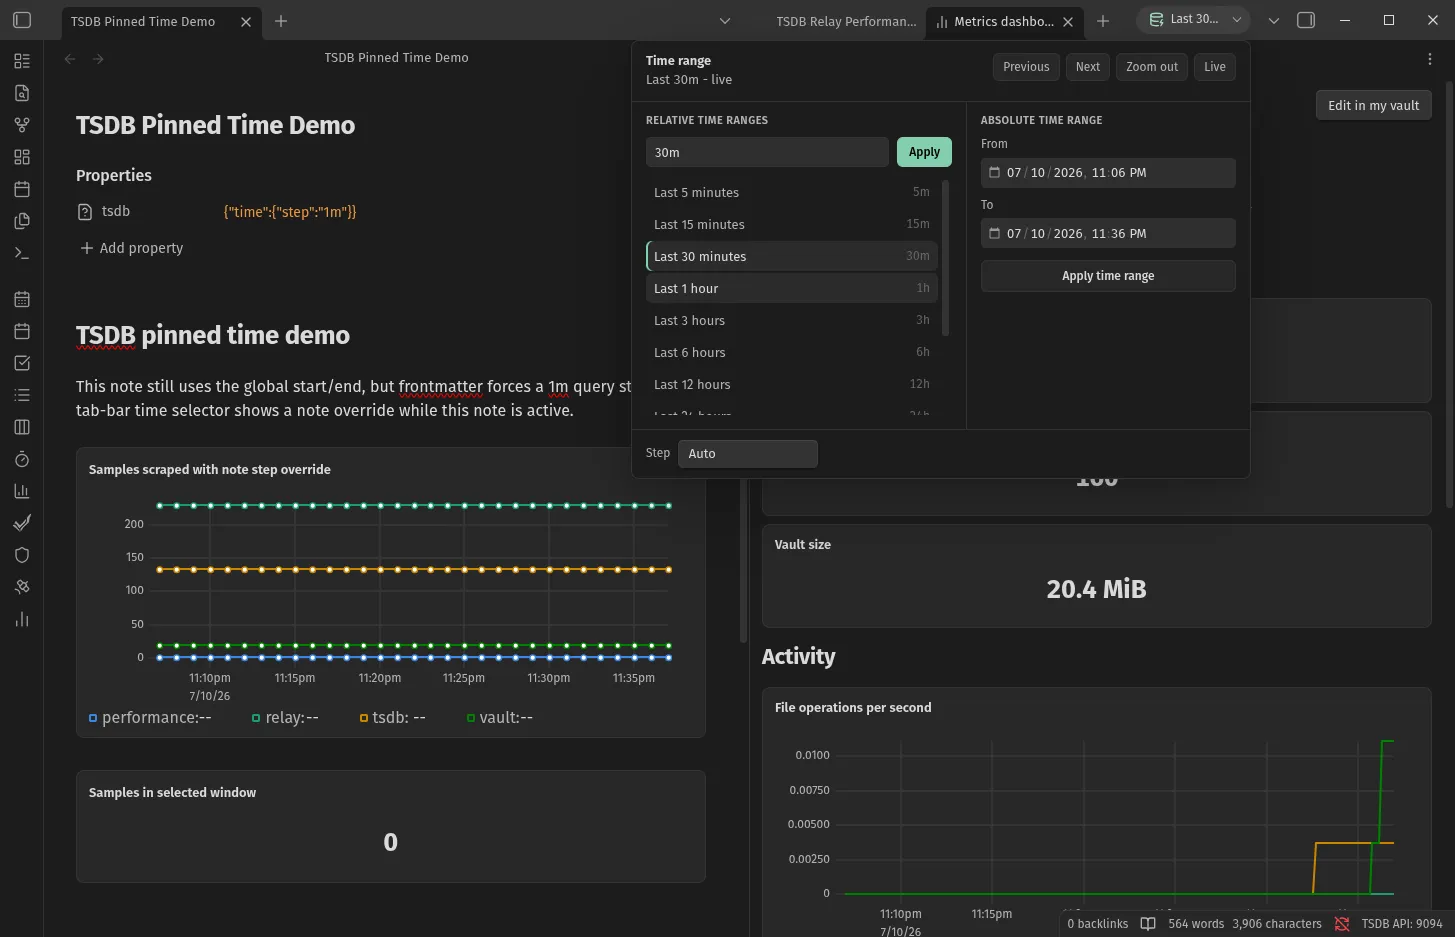The height and width of the screenshot is (937, 1455).
Task: Navigate back with the left arrow
Action: 70,59
